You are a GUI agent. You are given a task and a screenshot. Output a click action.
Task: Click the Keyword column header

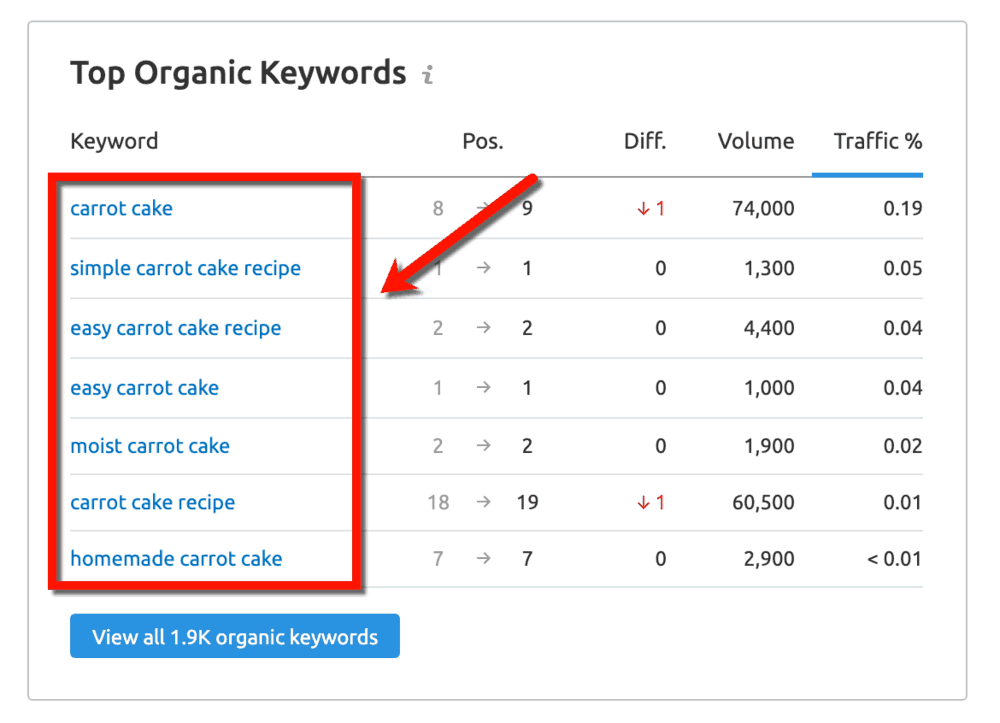pos(114,141)
